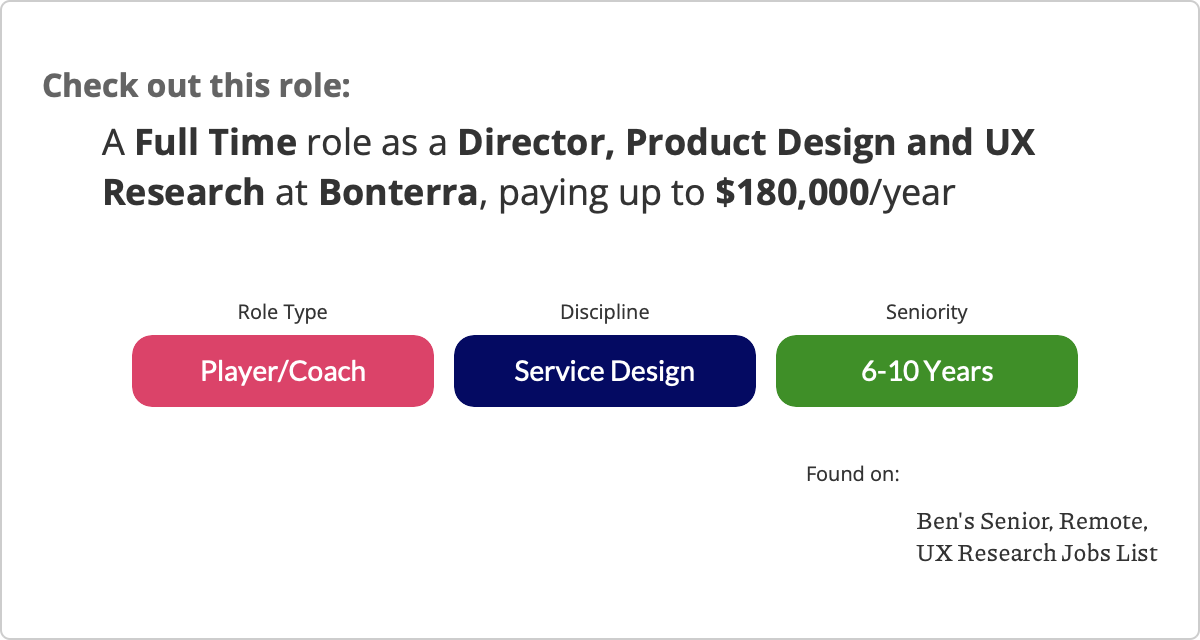The width and height of the screenshot is (1200, 640).
Task: Click the "/year" text after salary
Action: [914, 192]
